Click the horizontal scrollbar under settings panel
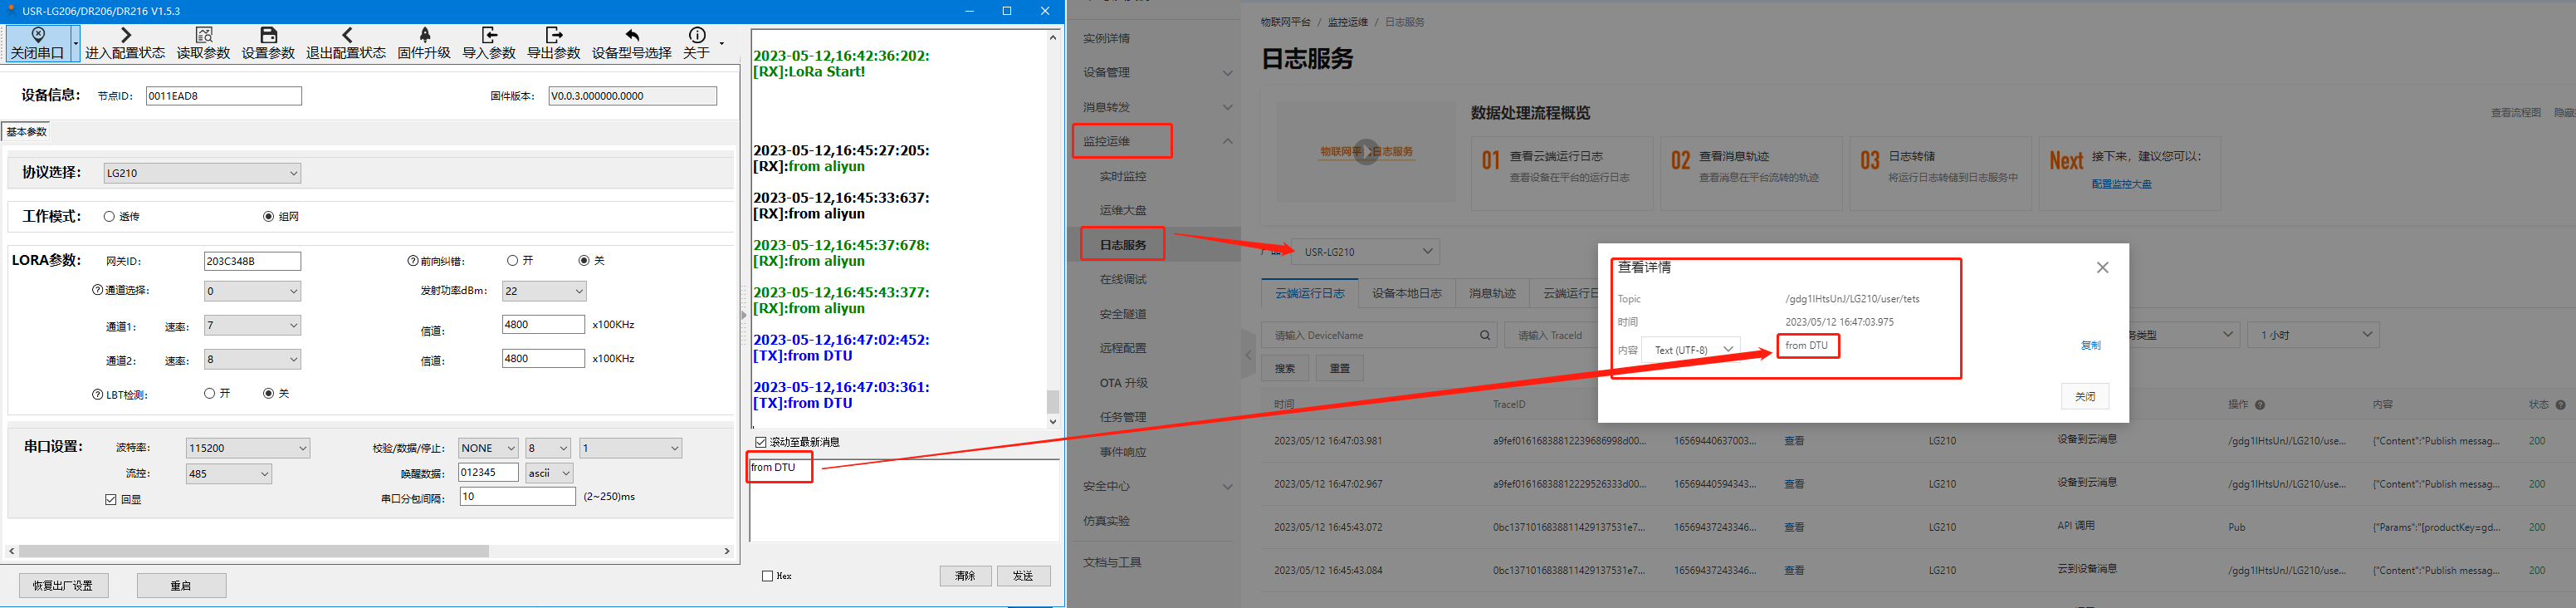Viewport: 2576px width, 608px height. click(253, 551)
